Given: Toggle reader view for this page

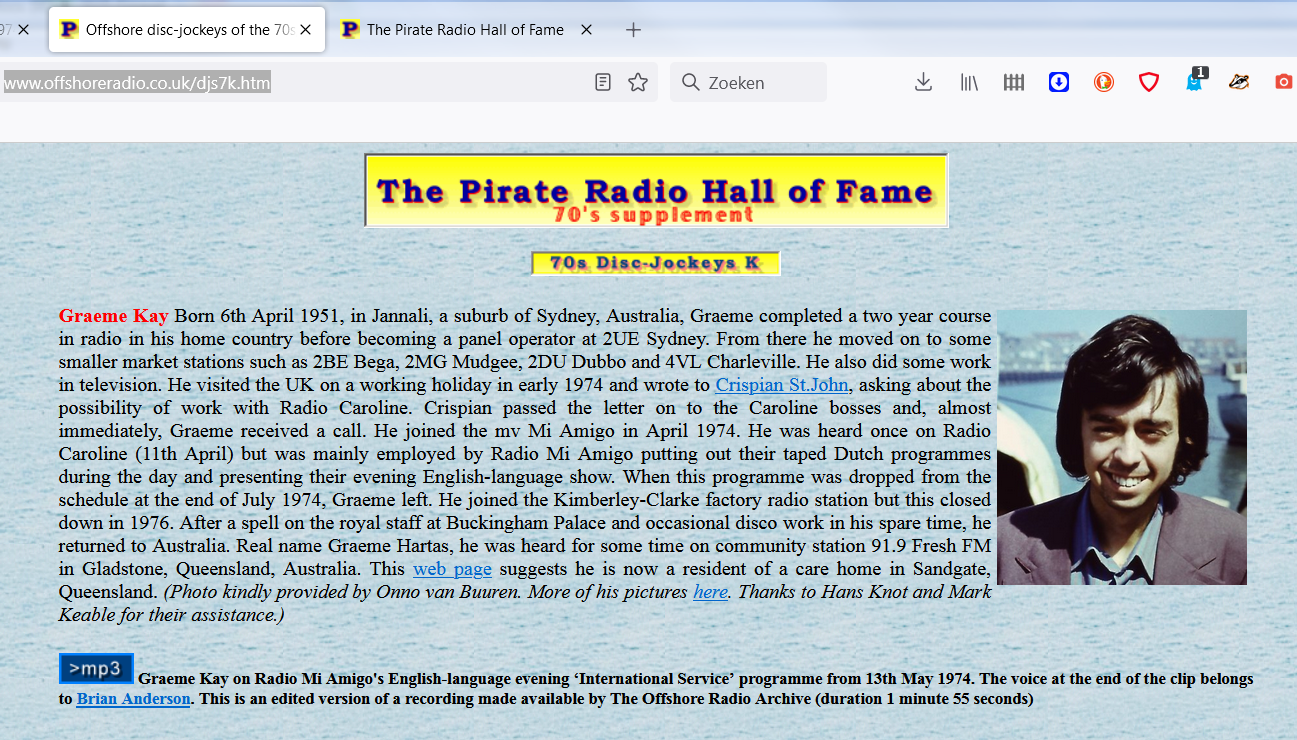Looking at the screenshot, I should point(602,82).
